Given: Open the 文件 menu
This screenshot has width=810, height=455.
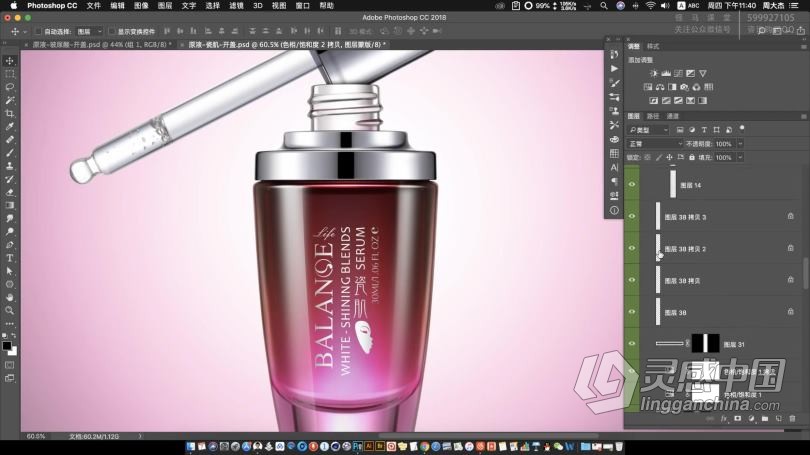Looking at the screenshot, I should [x=94, y=6].
